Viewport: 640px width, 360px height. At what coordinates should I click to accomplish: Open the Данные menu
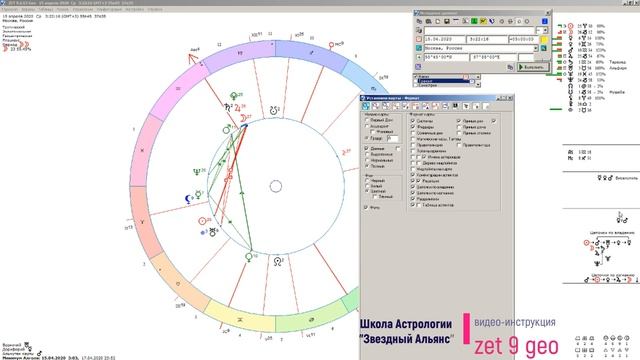(28, 9)
